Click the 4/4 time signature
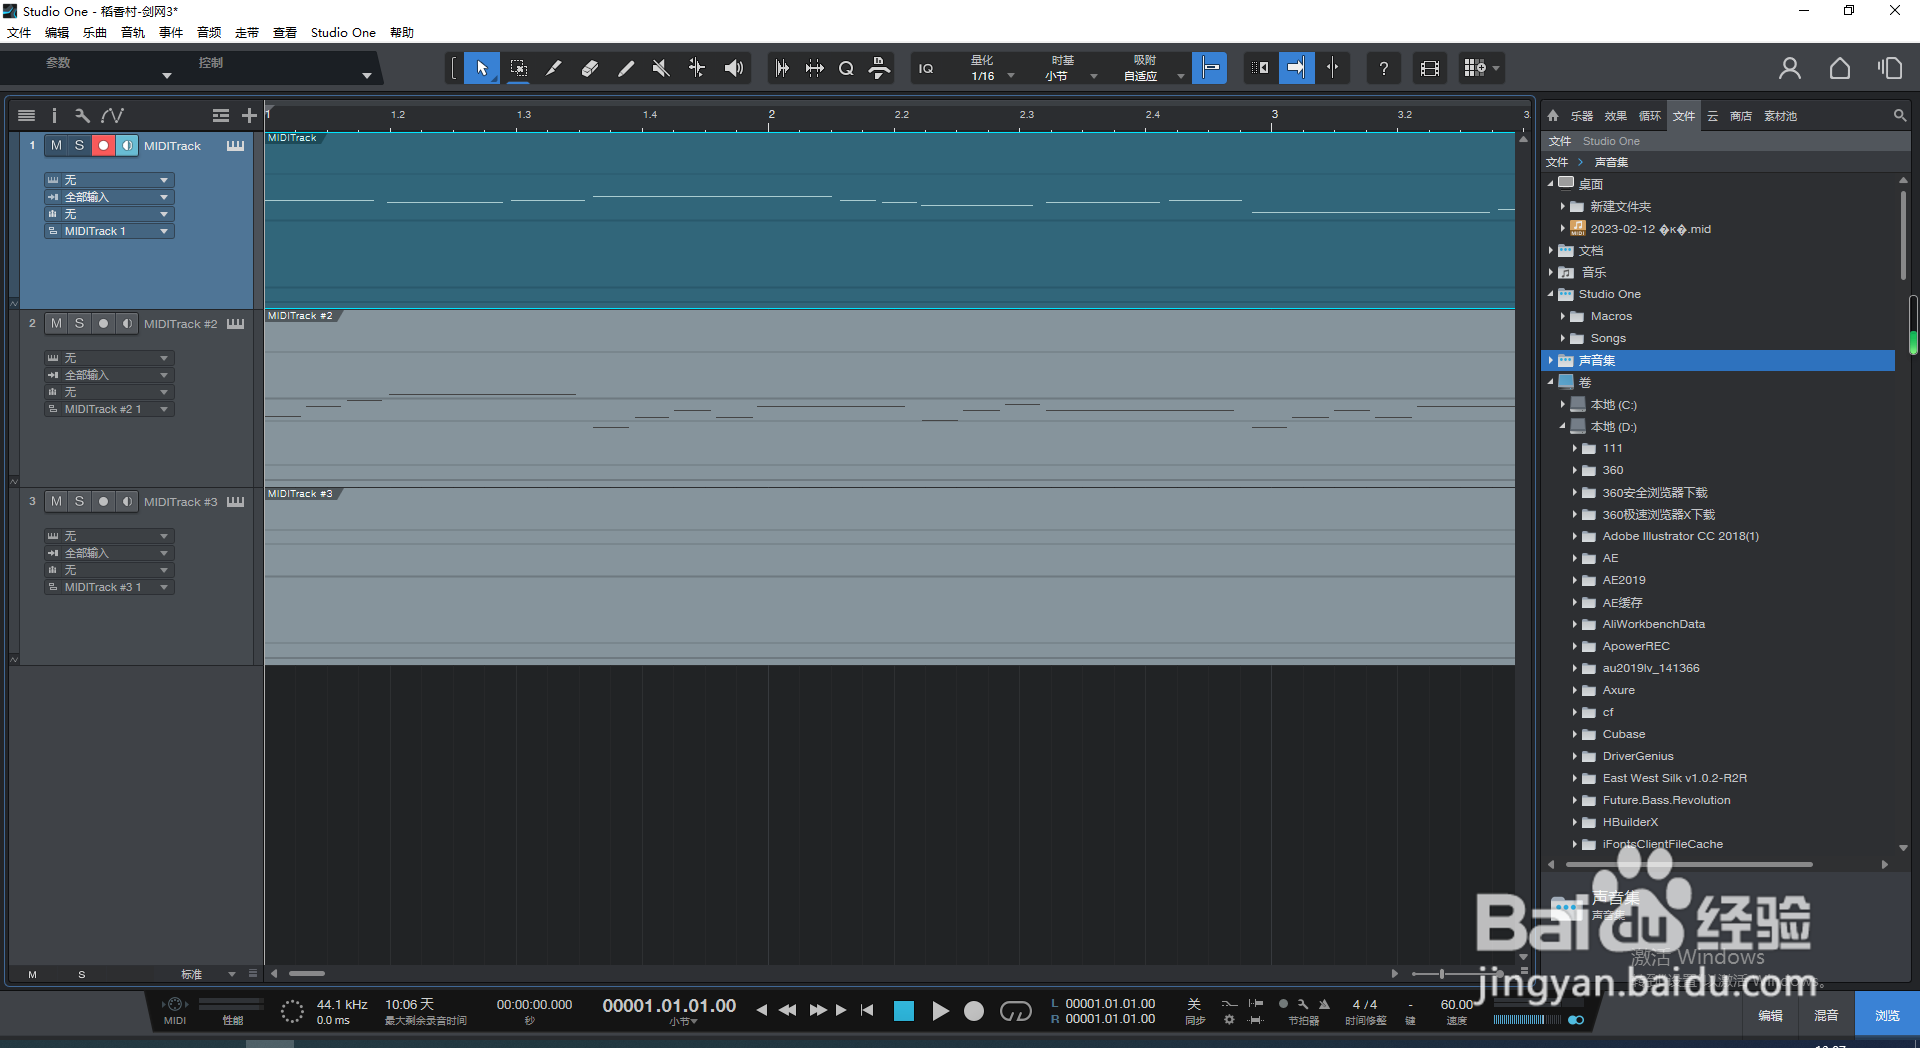Image resolution: width=1920 pixels, height=1048 pixels. [x=1364, y=1004]
